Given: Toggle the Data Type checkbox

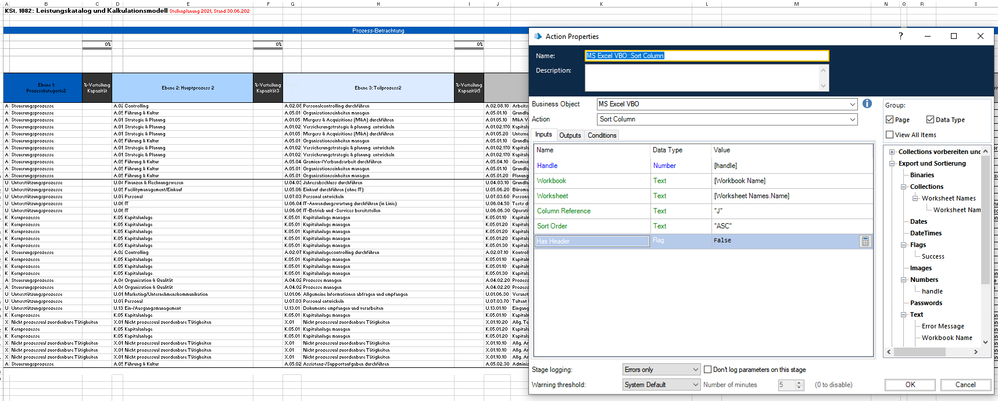Looking at the screenshot, I should [931, 119].
